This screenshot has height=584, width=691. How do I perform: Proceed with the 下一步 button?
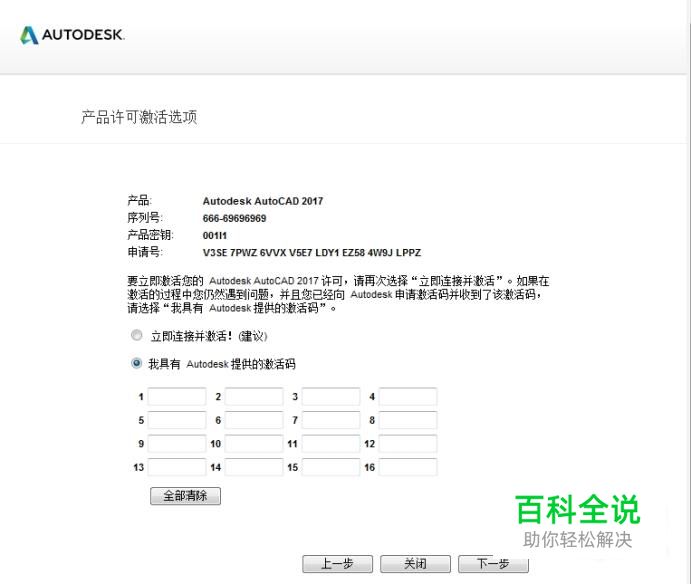493,564
